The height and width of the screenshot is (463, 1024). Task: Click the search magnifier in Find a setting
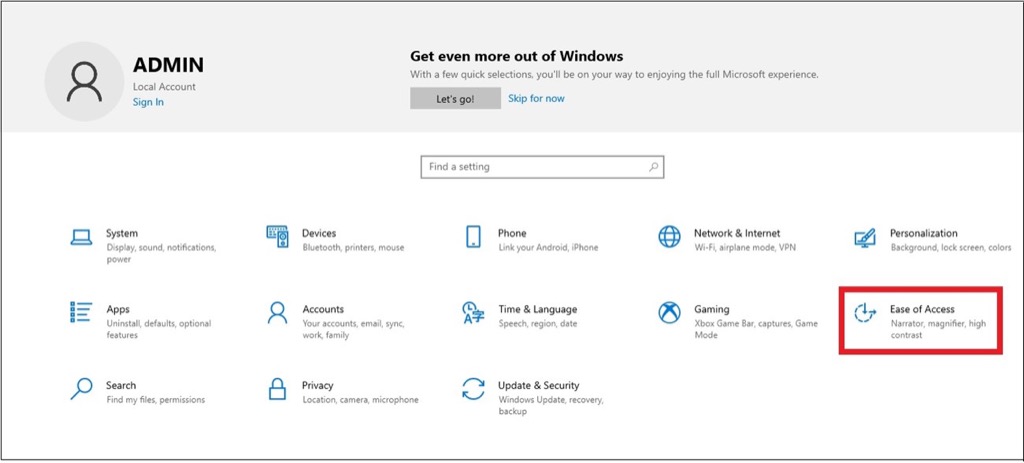click(x=653, y=167)
